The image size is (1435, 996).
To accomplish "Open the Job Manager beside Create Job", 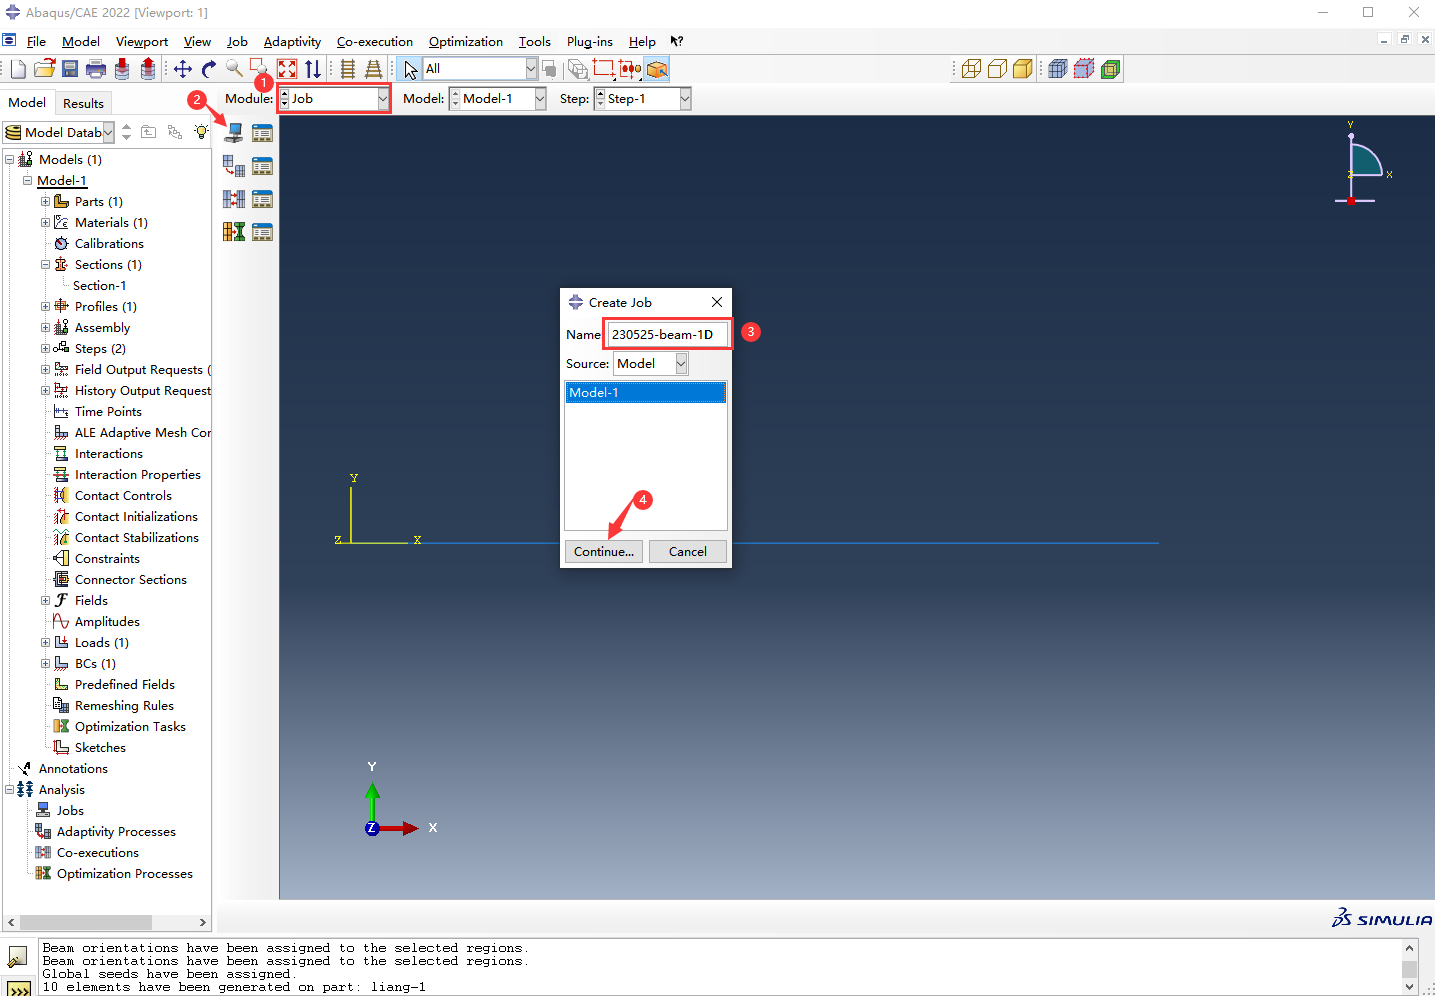I will 262,133.
